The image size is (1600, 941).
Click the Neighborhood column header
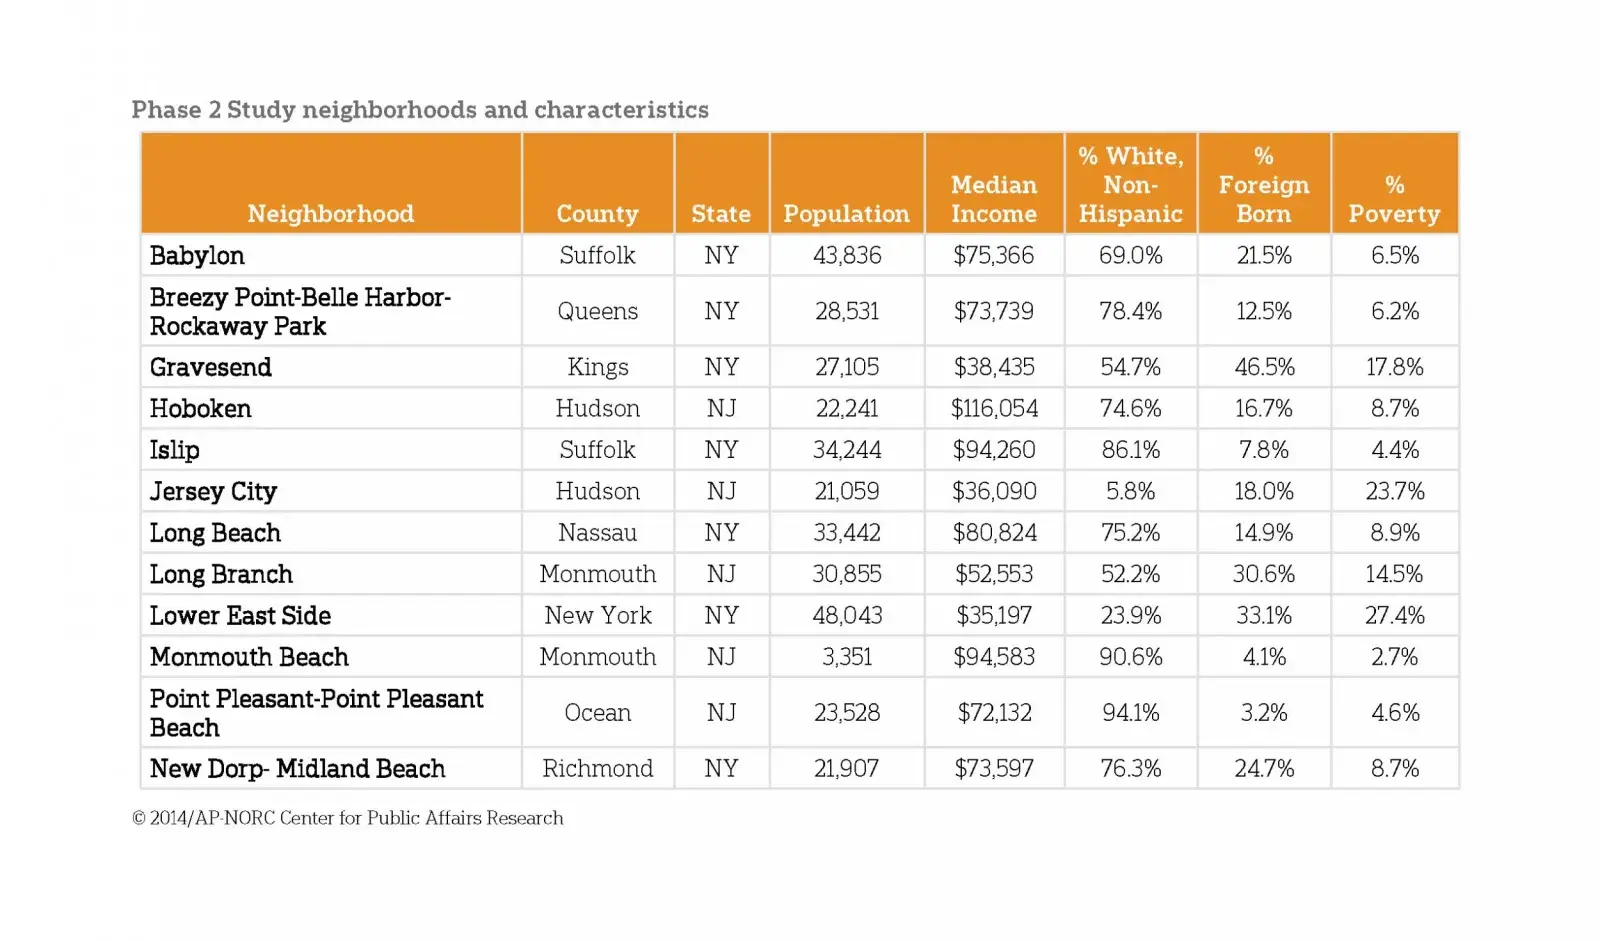click(x=330, y=214)
